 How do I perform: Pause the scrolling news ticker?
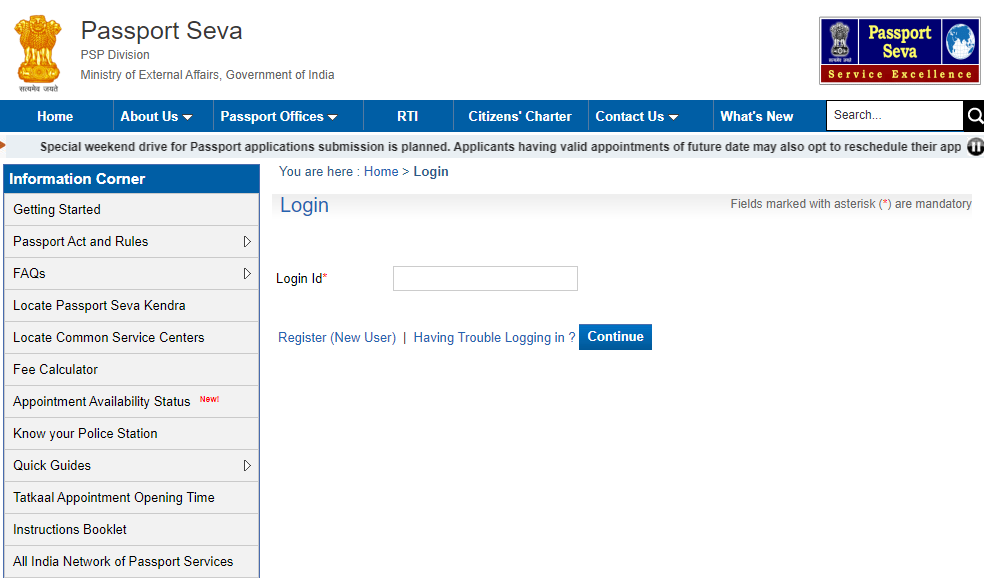coord(975,147)
